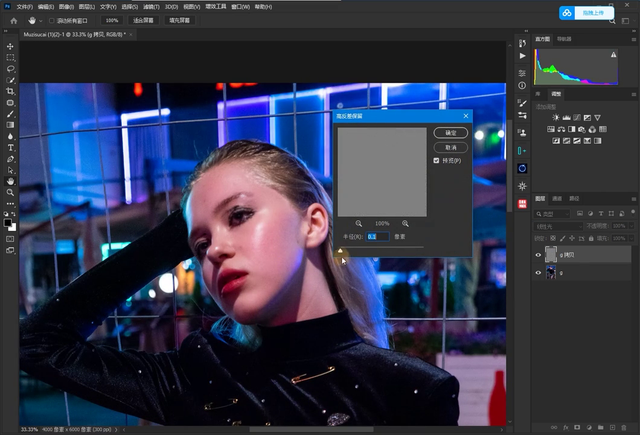Switch to the 导航器 (Navigator) tab
The image size is (640, 435).
[x=564, y=39]
